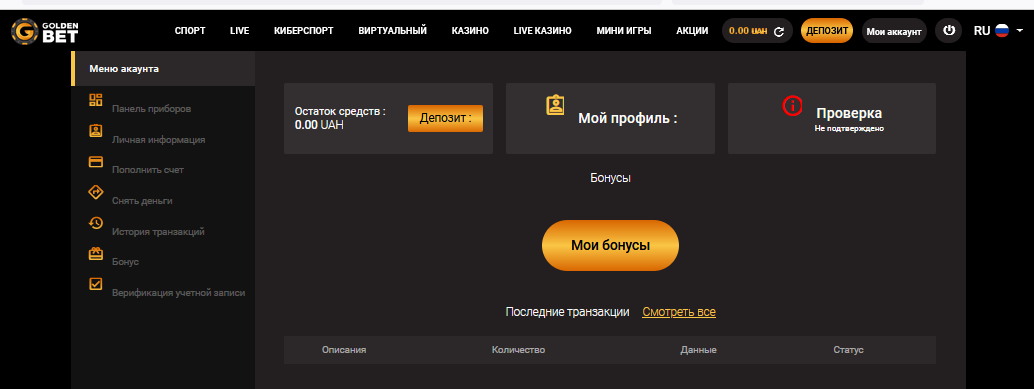
Task: Open Верификация учетной записи in sidebar
Action: (x=179, y=293)
